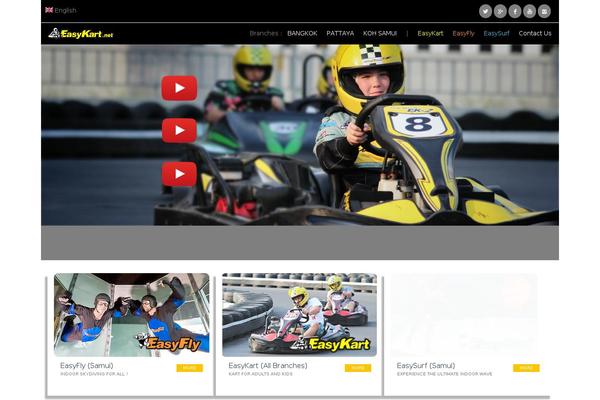Screen dimensions: 600x400
Task: Play the middle YouTube video button
Action: 179,131
